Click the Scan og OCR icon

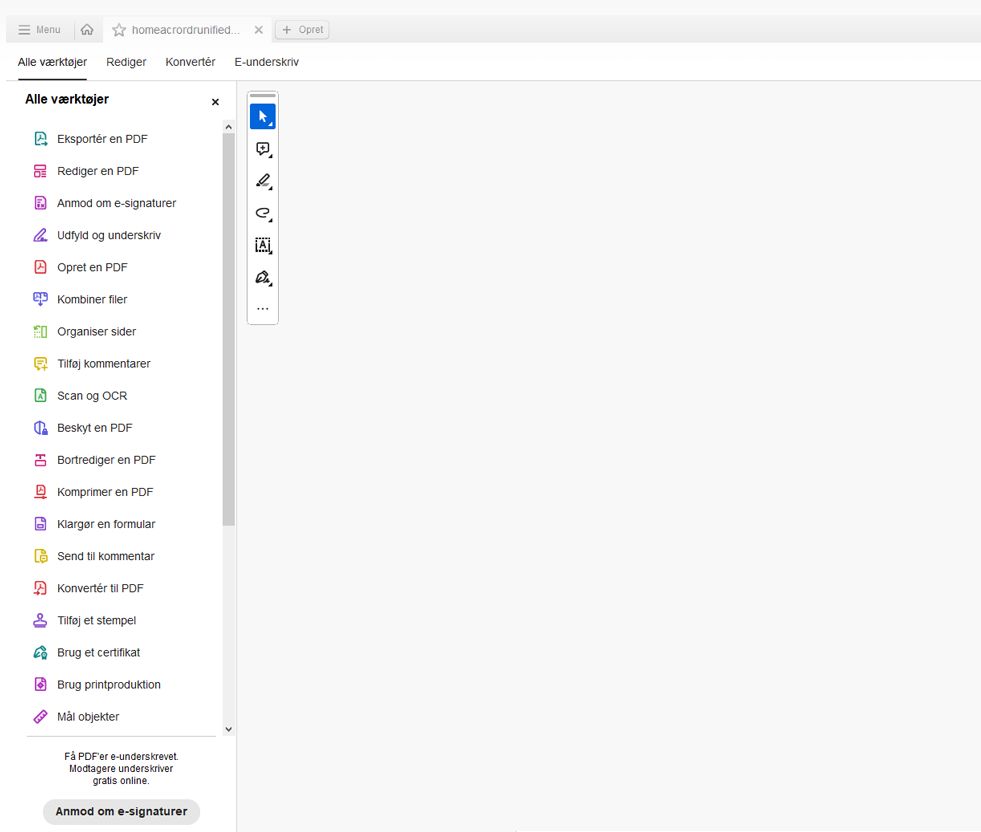click(x=41, y=395)
